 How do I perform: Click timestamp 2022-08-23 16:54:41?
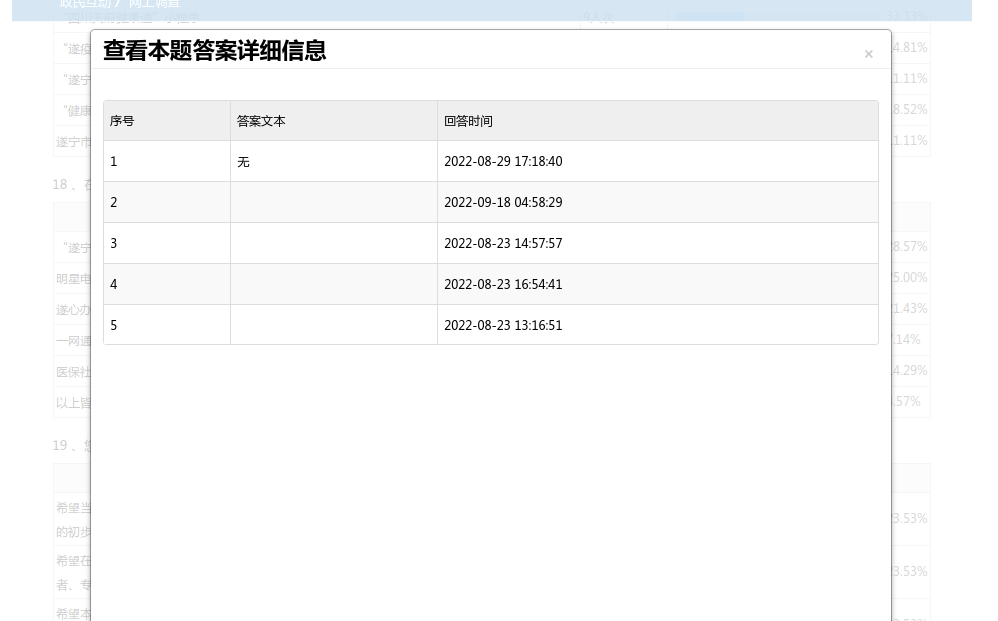pyautogui.click(x=503, y=285)
